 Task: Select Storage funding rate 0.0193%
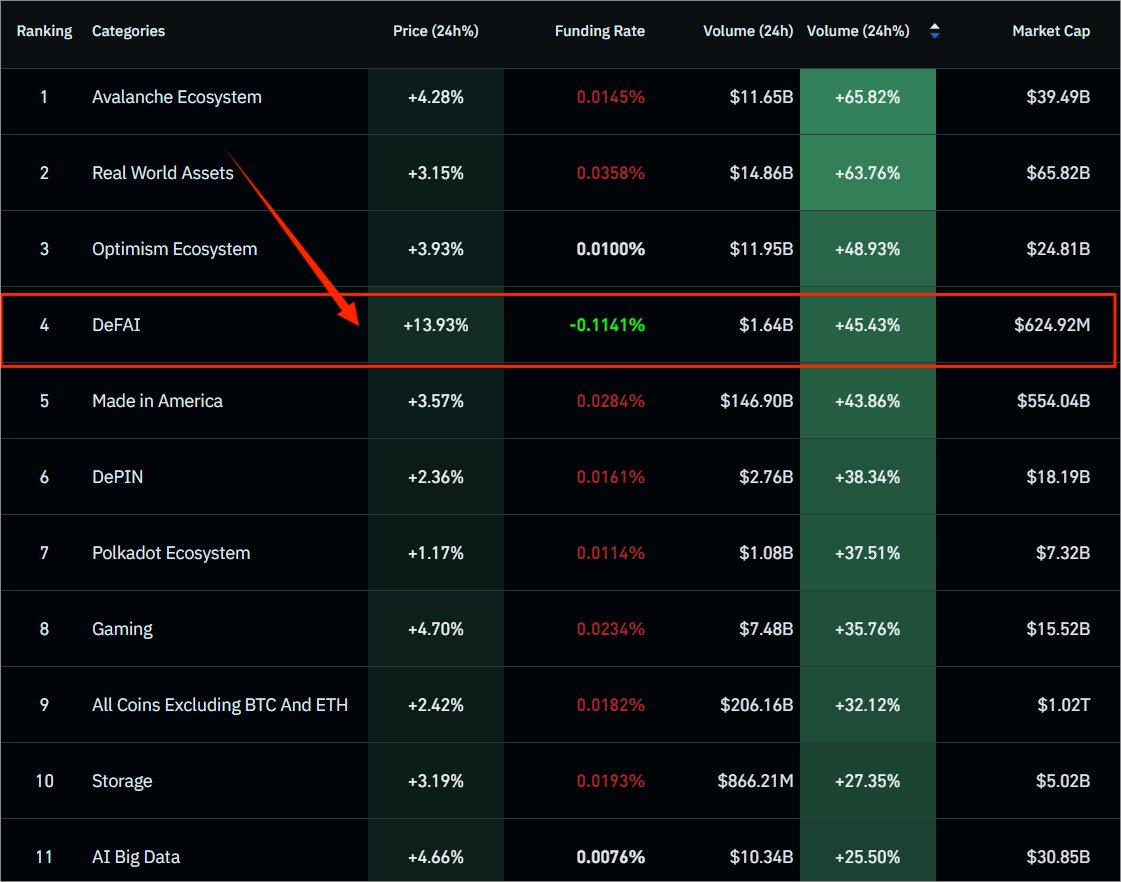(x=611, y=781)
